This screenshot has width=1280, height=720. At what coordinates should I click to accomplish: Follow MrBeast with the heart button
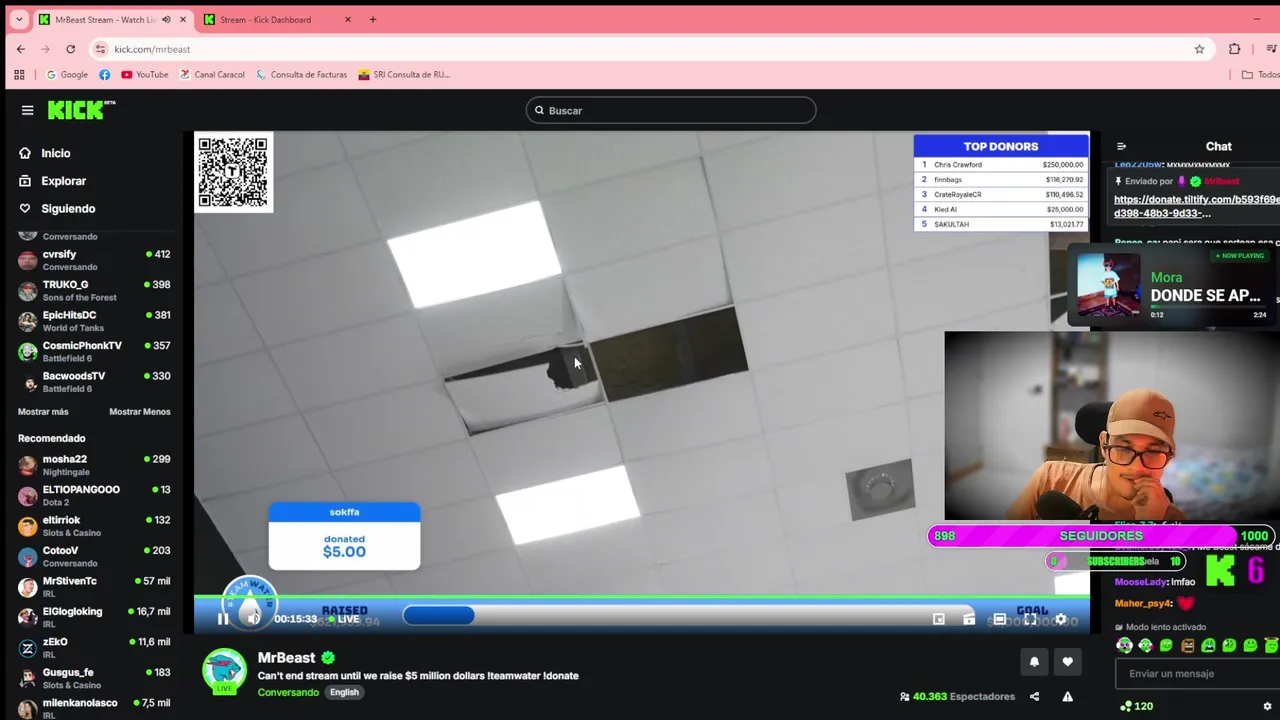click(x=1067, y=661)
